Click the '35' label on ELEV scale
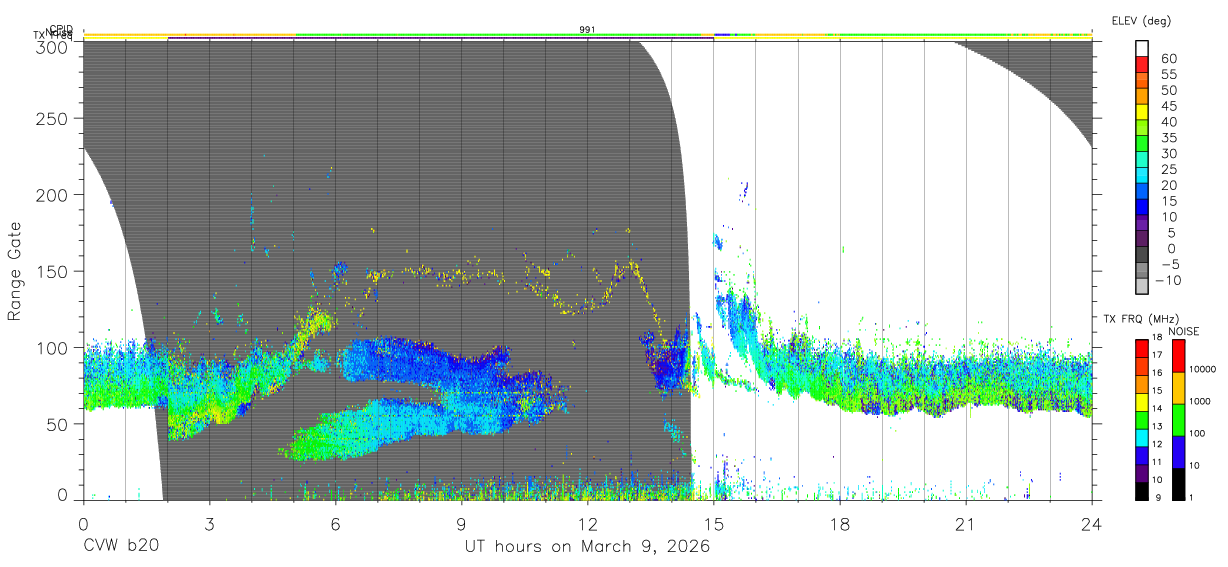Image resolution: width=1228 pixels, height=567 pixels. pyautogui.click(x=1168, y=137)
